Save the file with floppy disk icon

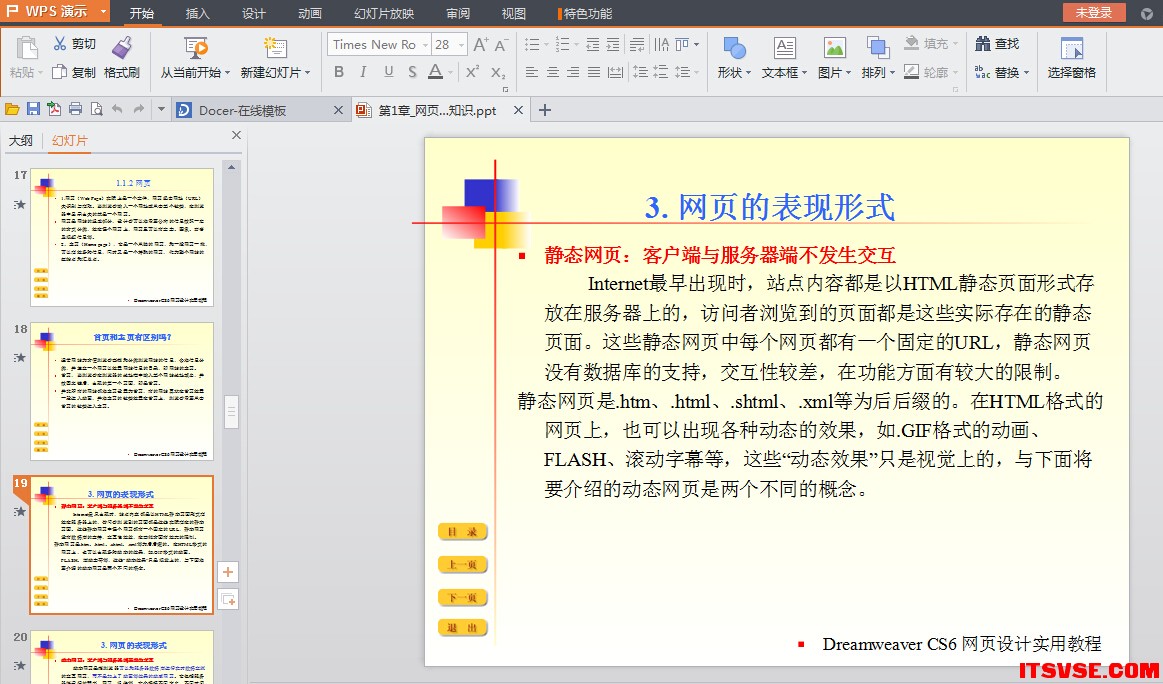coord(33,110)
